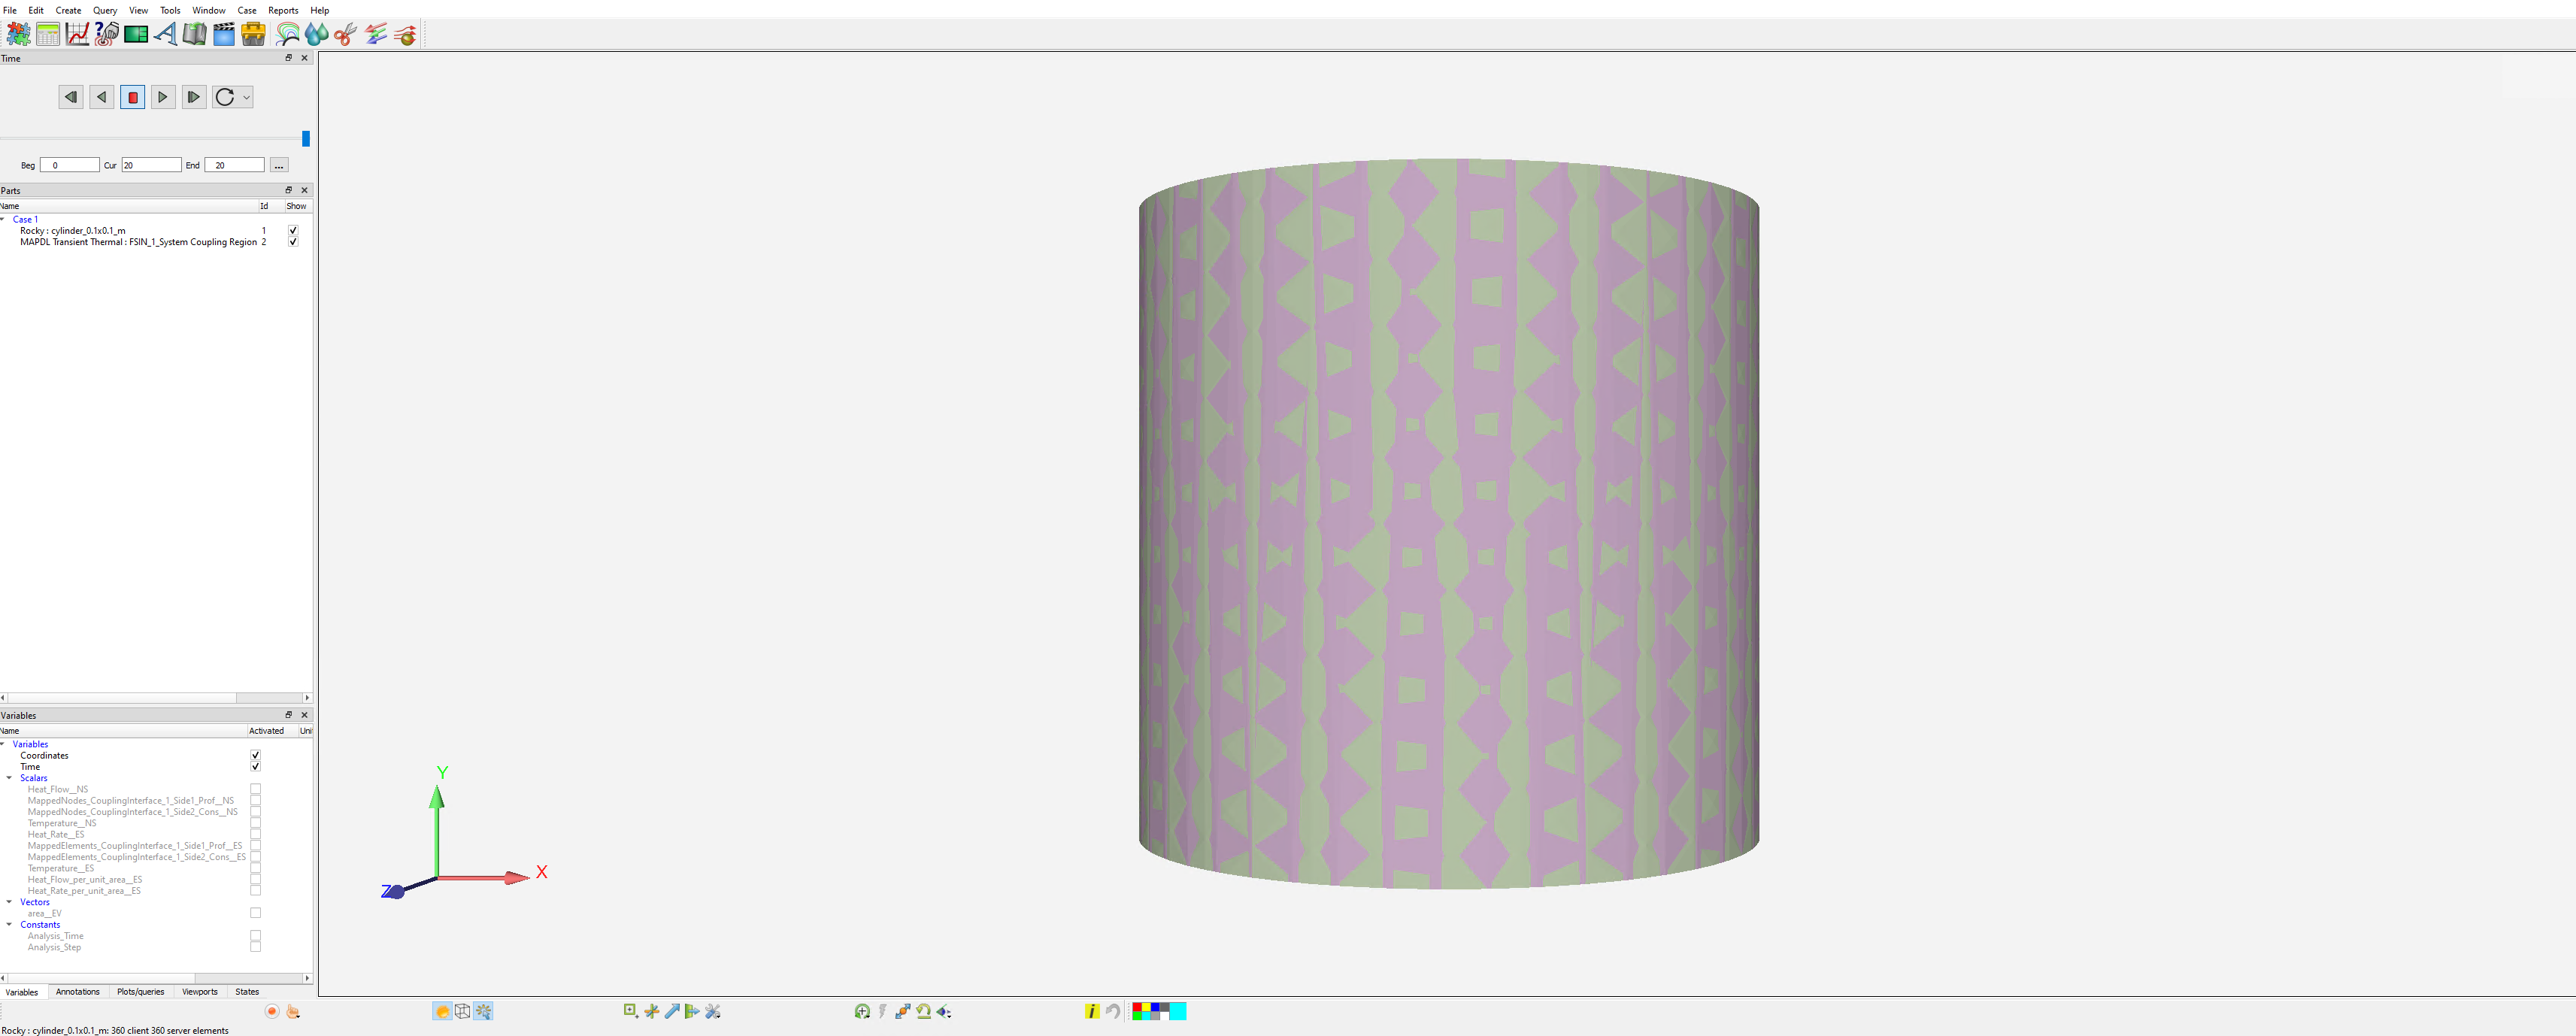The width and height of the screenshot is (2576, 1036).
Task: Activate the Temperature__NS scalar checkbox
Action: coord(255,823)
